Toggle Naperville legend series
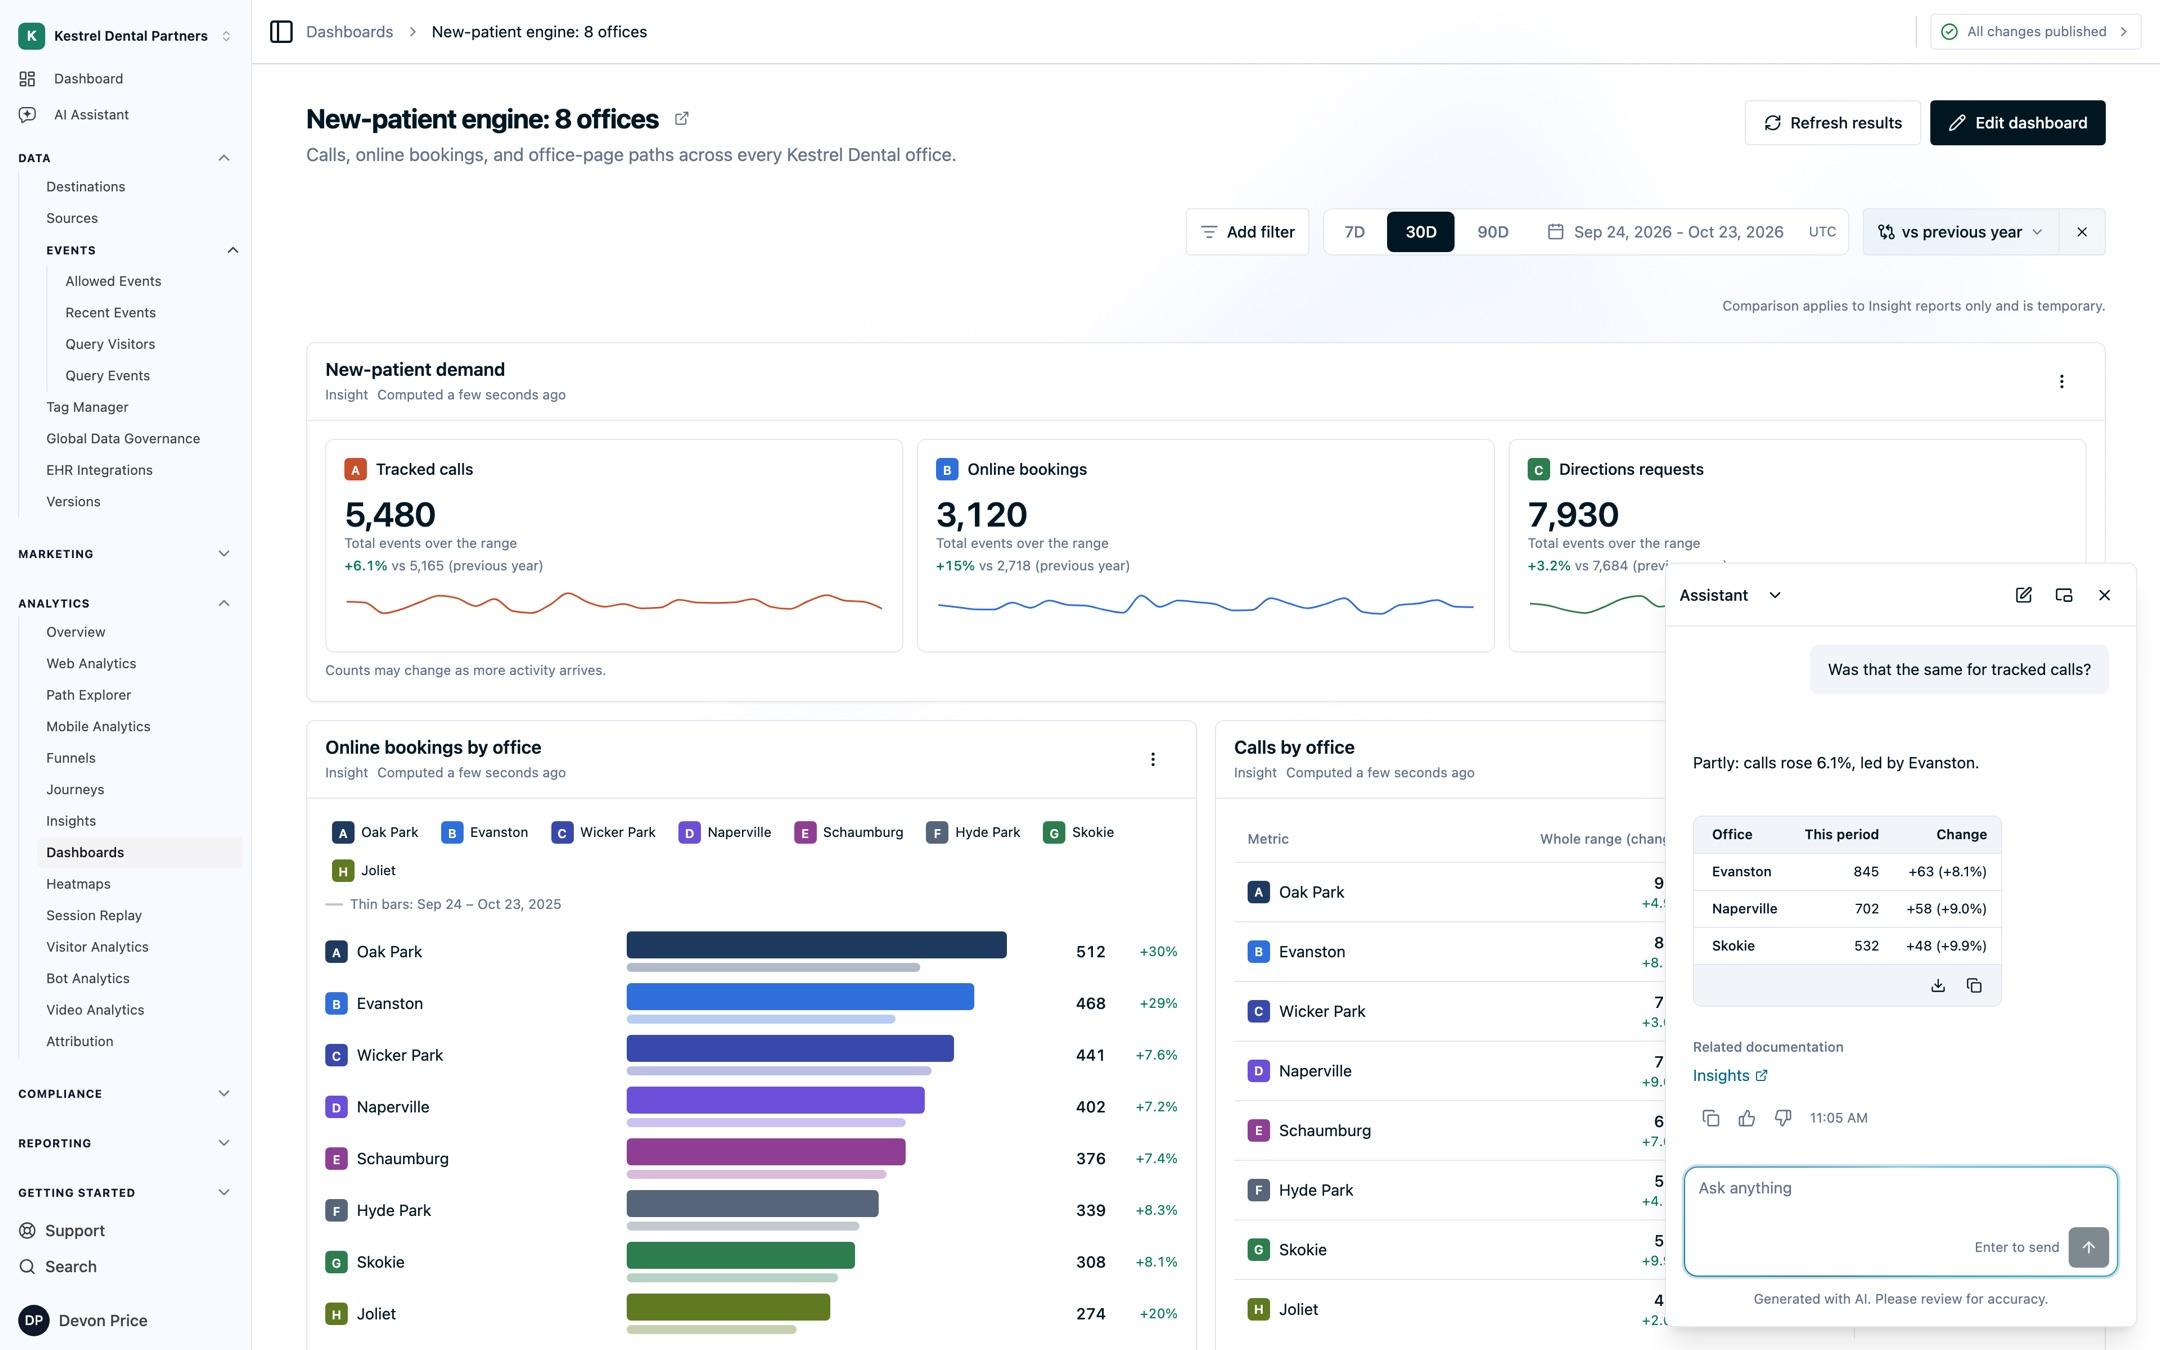The image size is (2160, 1350). 725,833
